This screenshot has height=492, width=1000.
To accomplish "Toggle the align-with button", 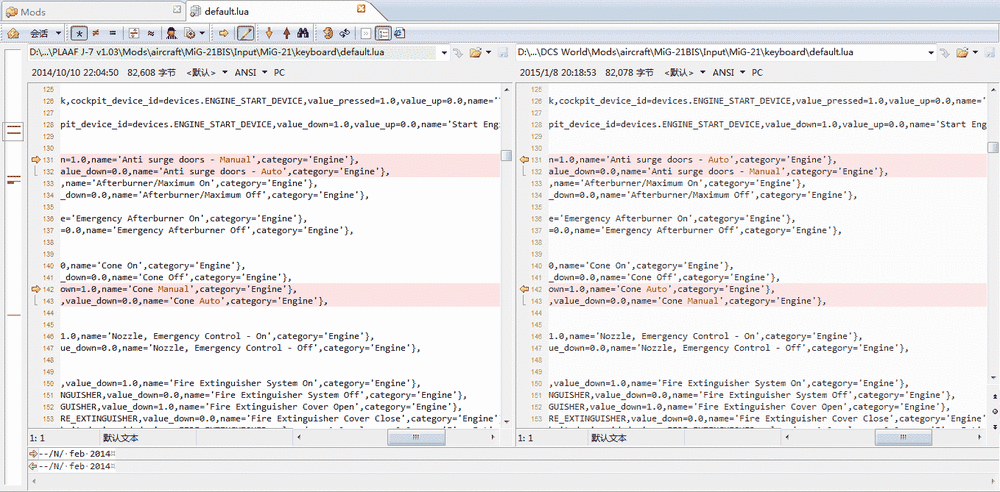I will pyautogui.click(x=365, y=33).
